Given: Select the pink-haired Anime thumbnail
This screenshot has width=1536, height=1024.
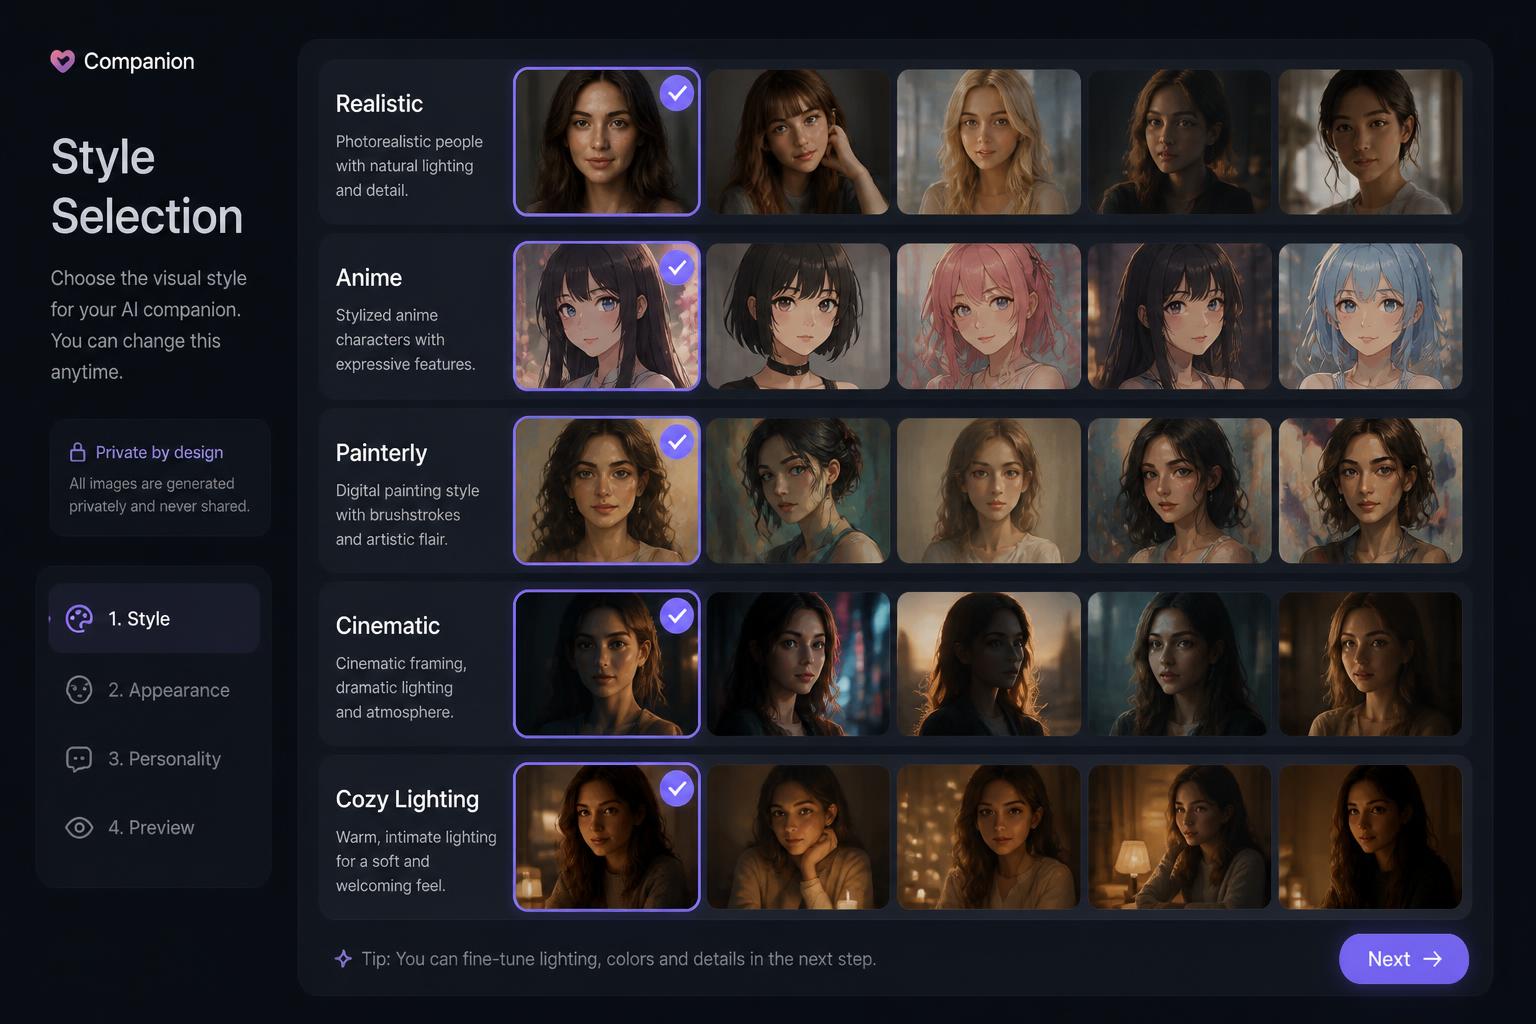Looking at the screenshot, I should (x=989, y=316).
